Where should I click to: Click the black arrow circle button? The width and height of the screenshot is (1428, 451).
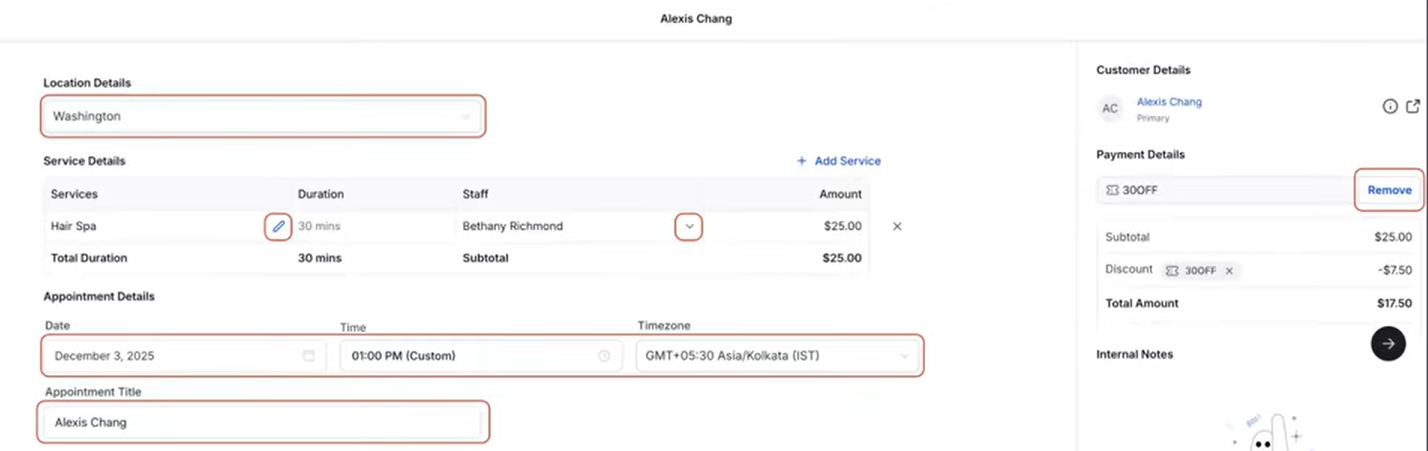coord(1388,343)
